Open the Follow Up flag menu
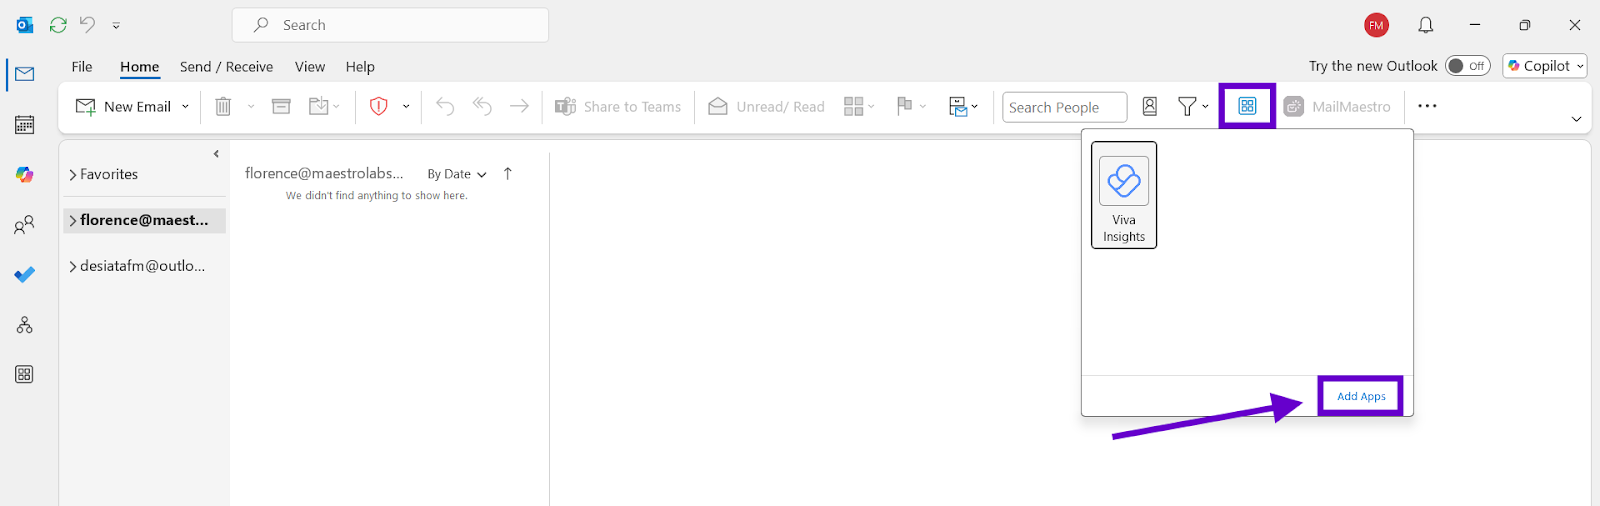The image size is (1600, 506). [x=911, y=106]
